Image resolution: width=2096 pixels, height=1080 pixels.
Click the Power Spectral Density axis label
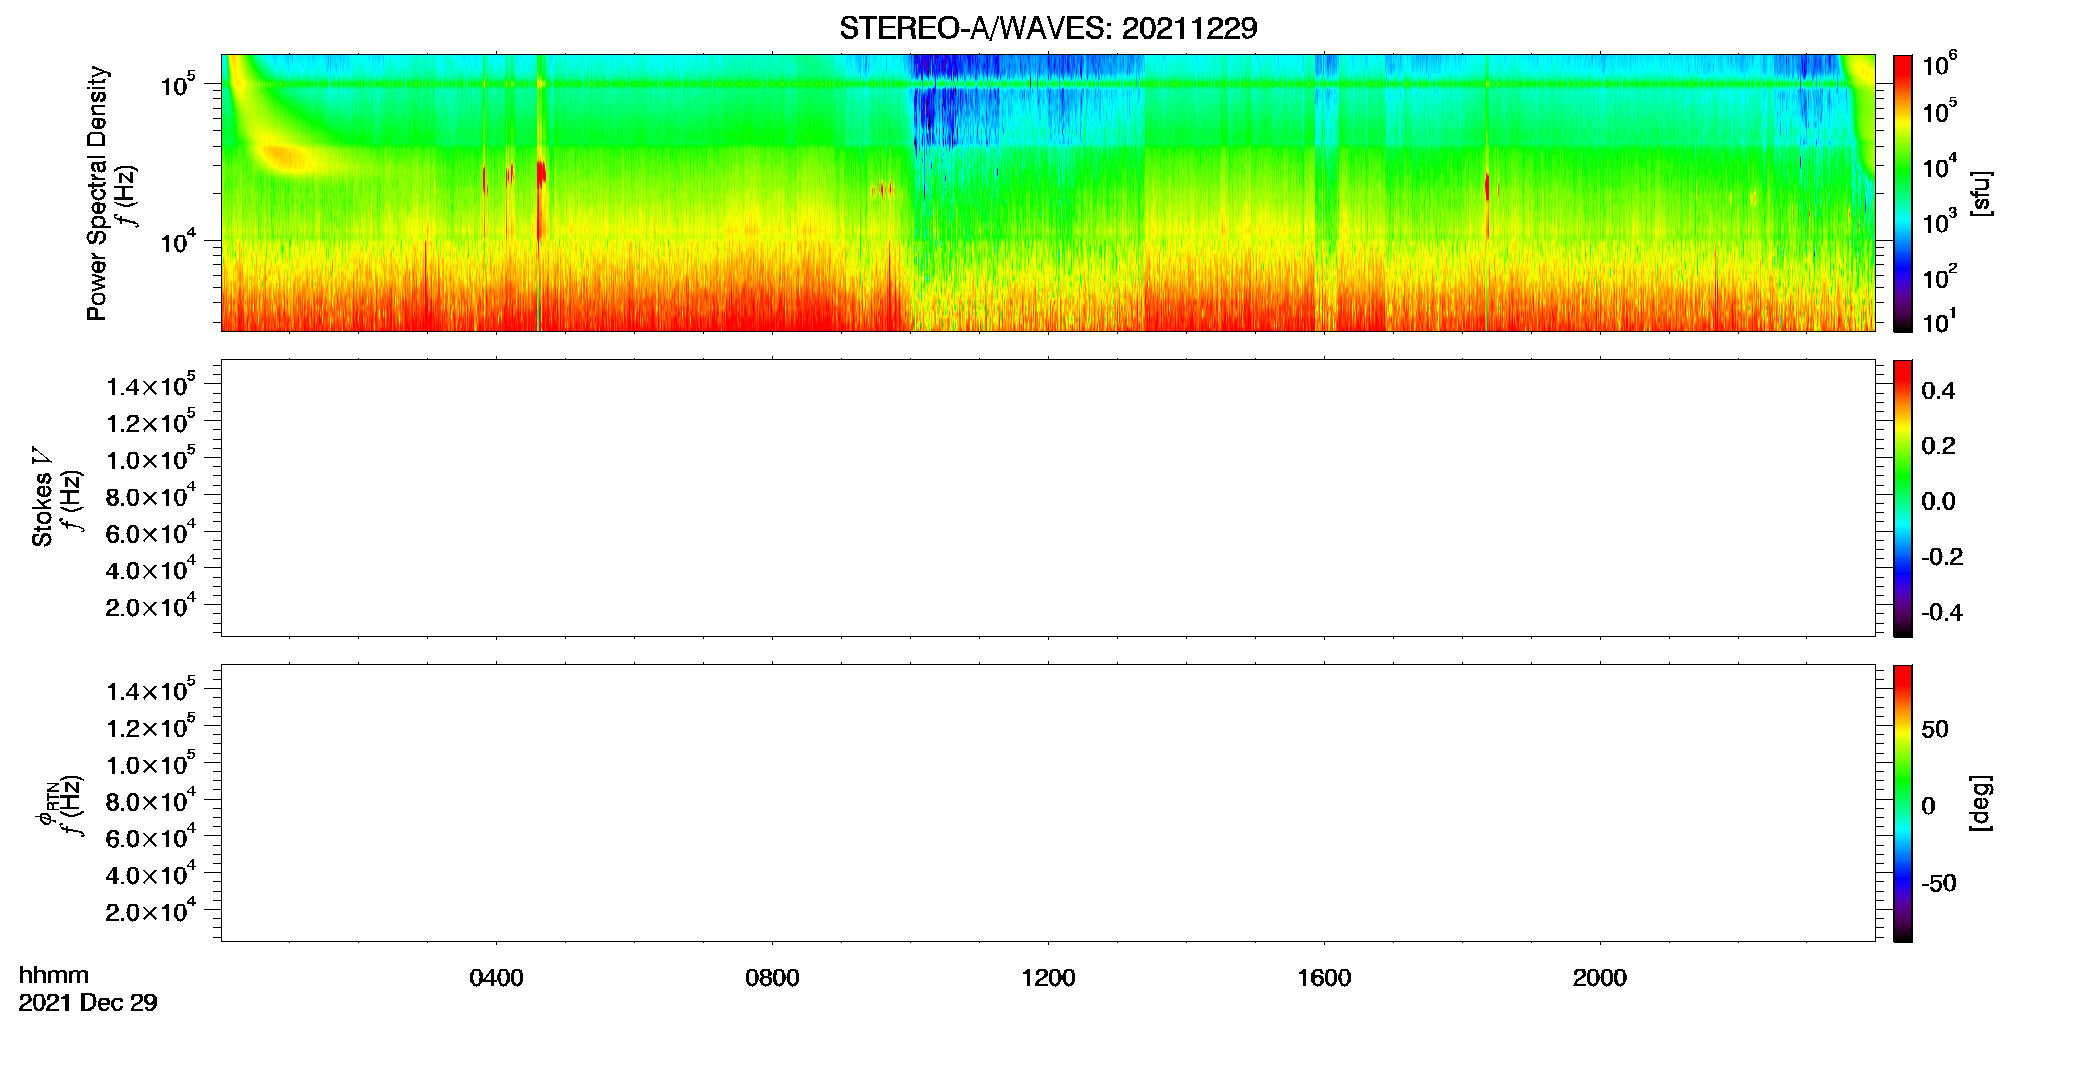(97, 193)
